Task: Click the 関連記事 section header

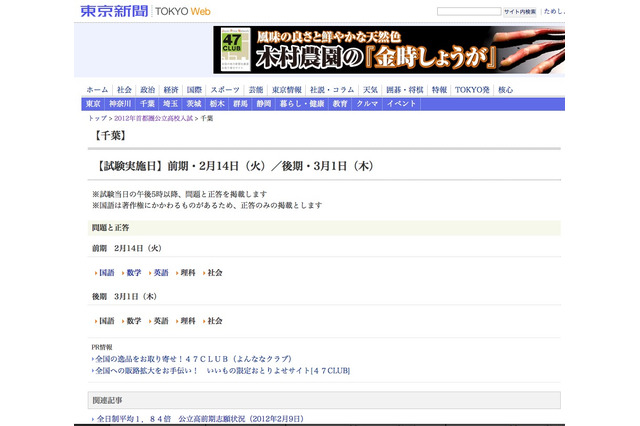Action: [324, 400]
